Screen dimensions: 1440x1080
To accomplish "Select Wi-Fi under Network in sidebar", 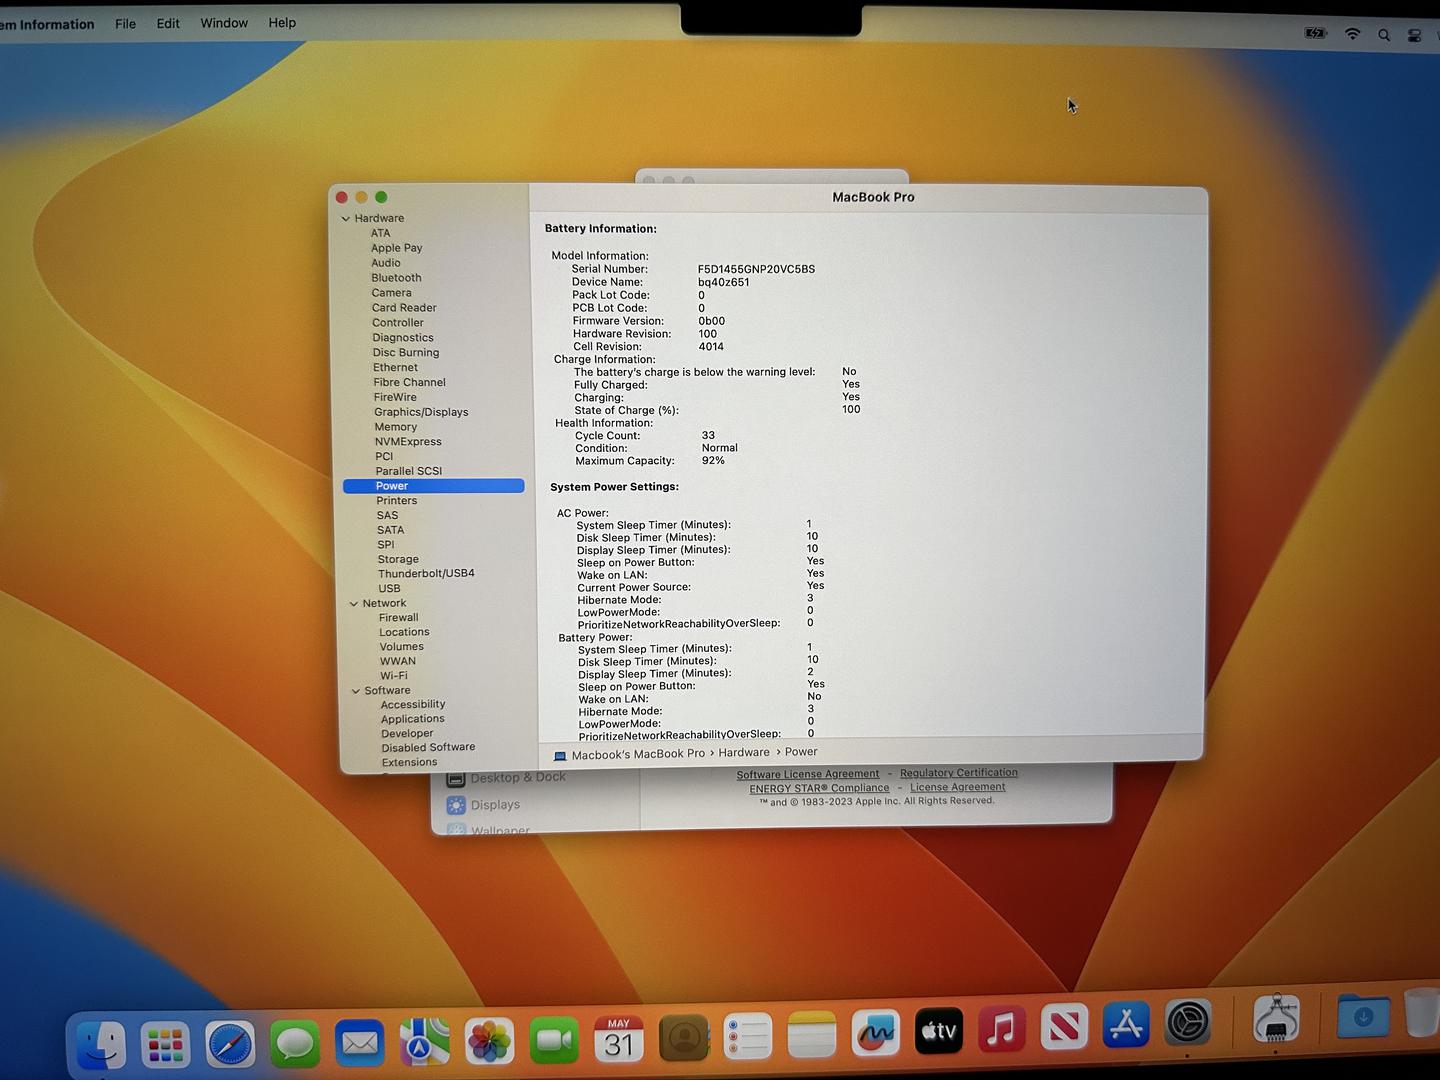I will [x=394, y=676].
